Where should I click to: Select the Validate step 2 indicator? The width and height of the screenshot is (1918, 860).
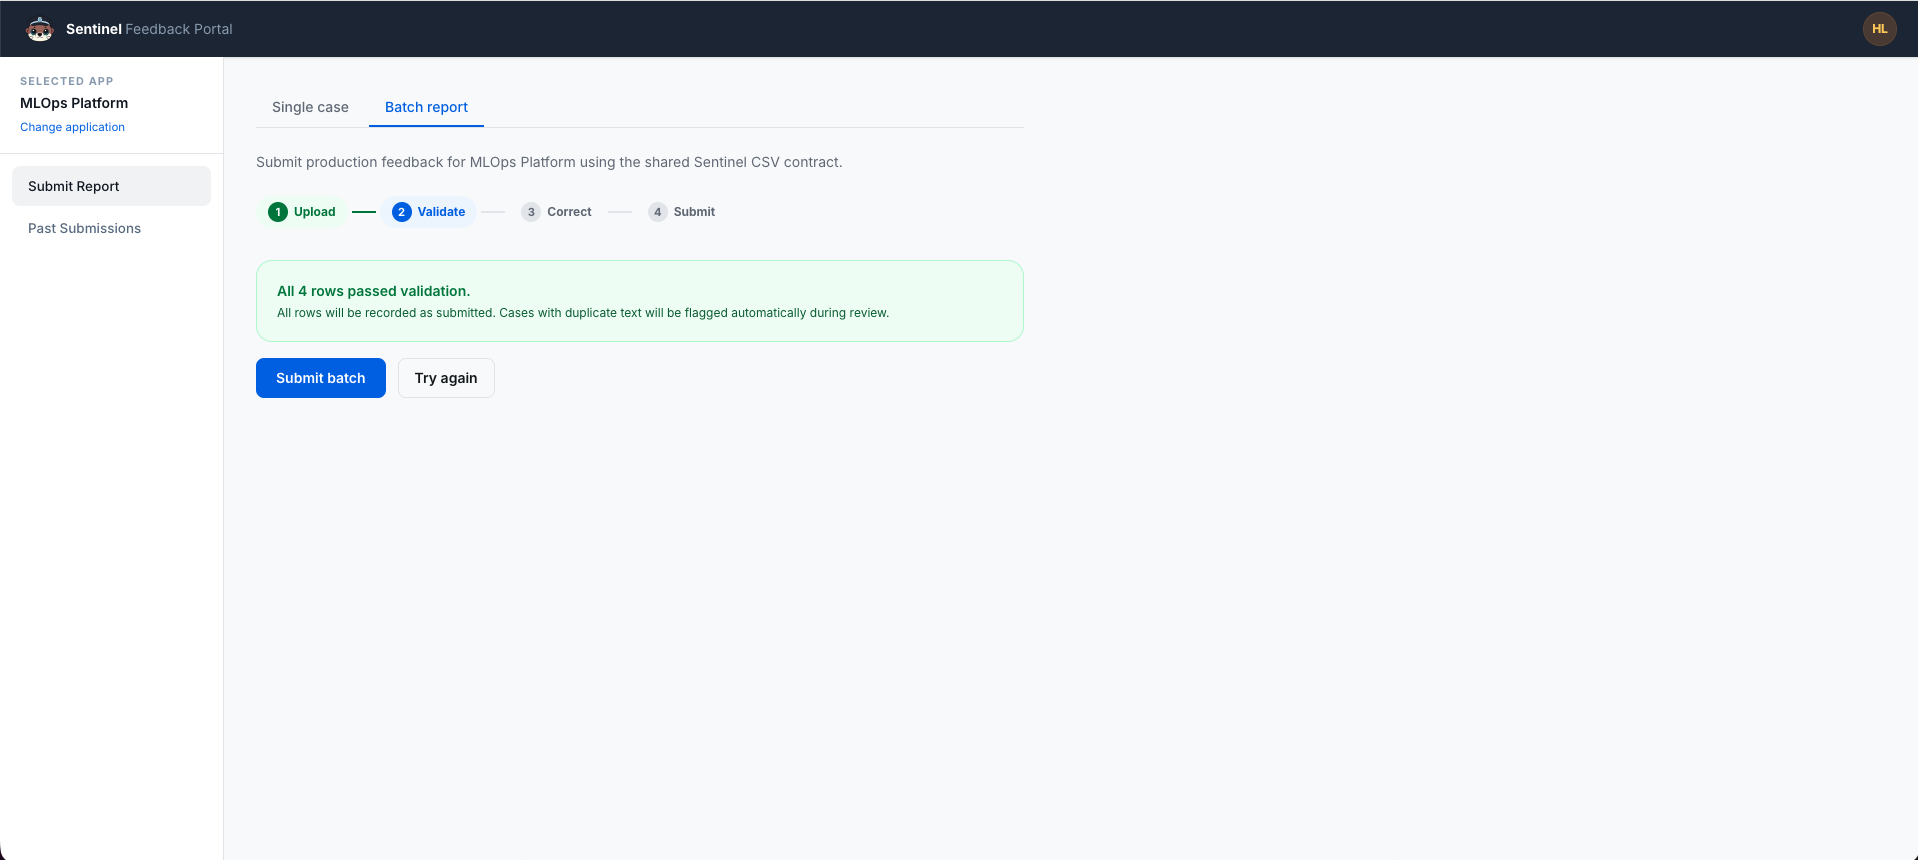[429, 212]
